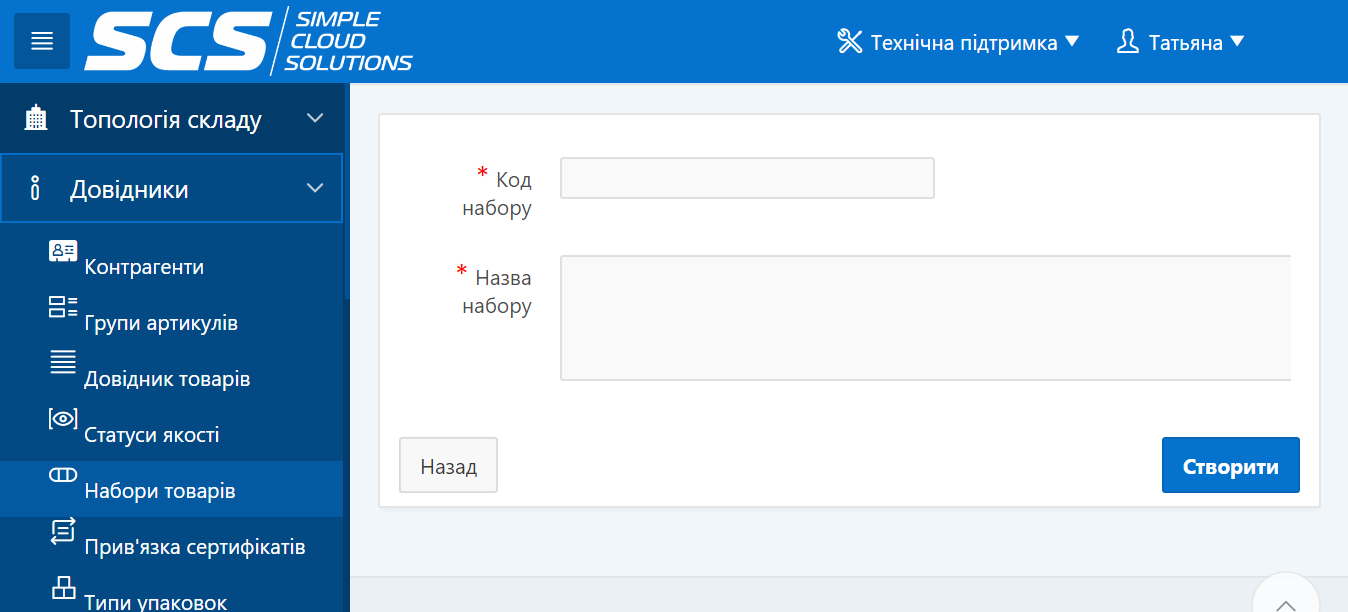
Task: Click the Створити button
Action: (x=1231, y=466)
